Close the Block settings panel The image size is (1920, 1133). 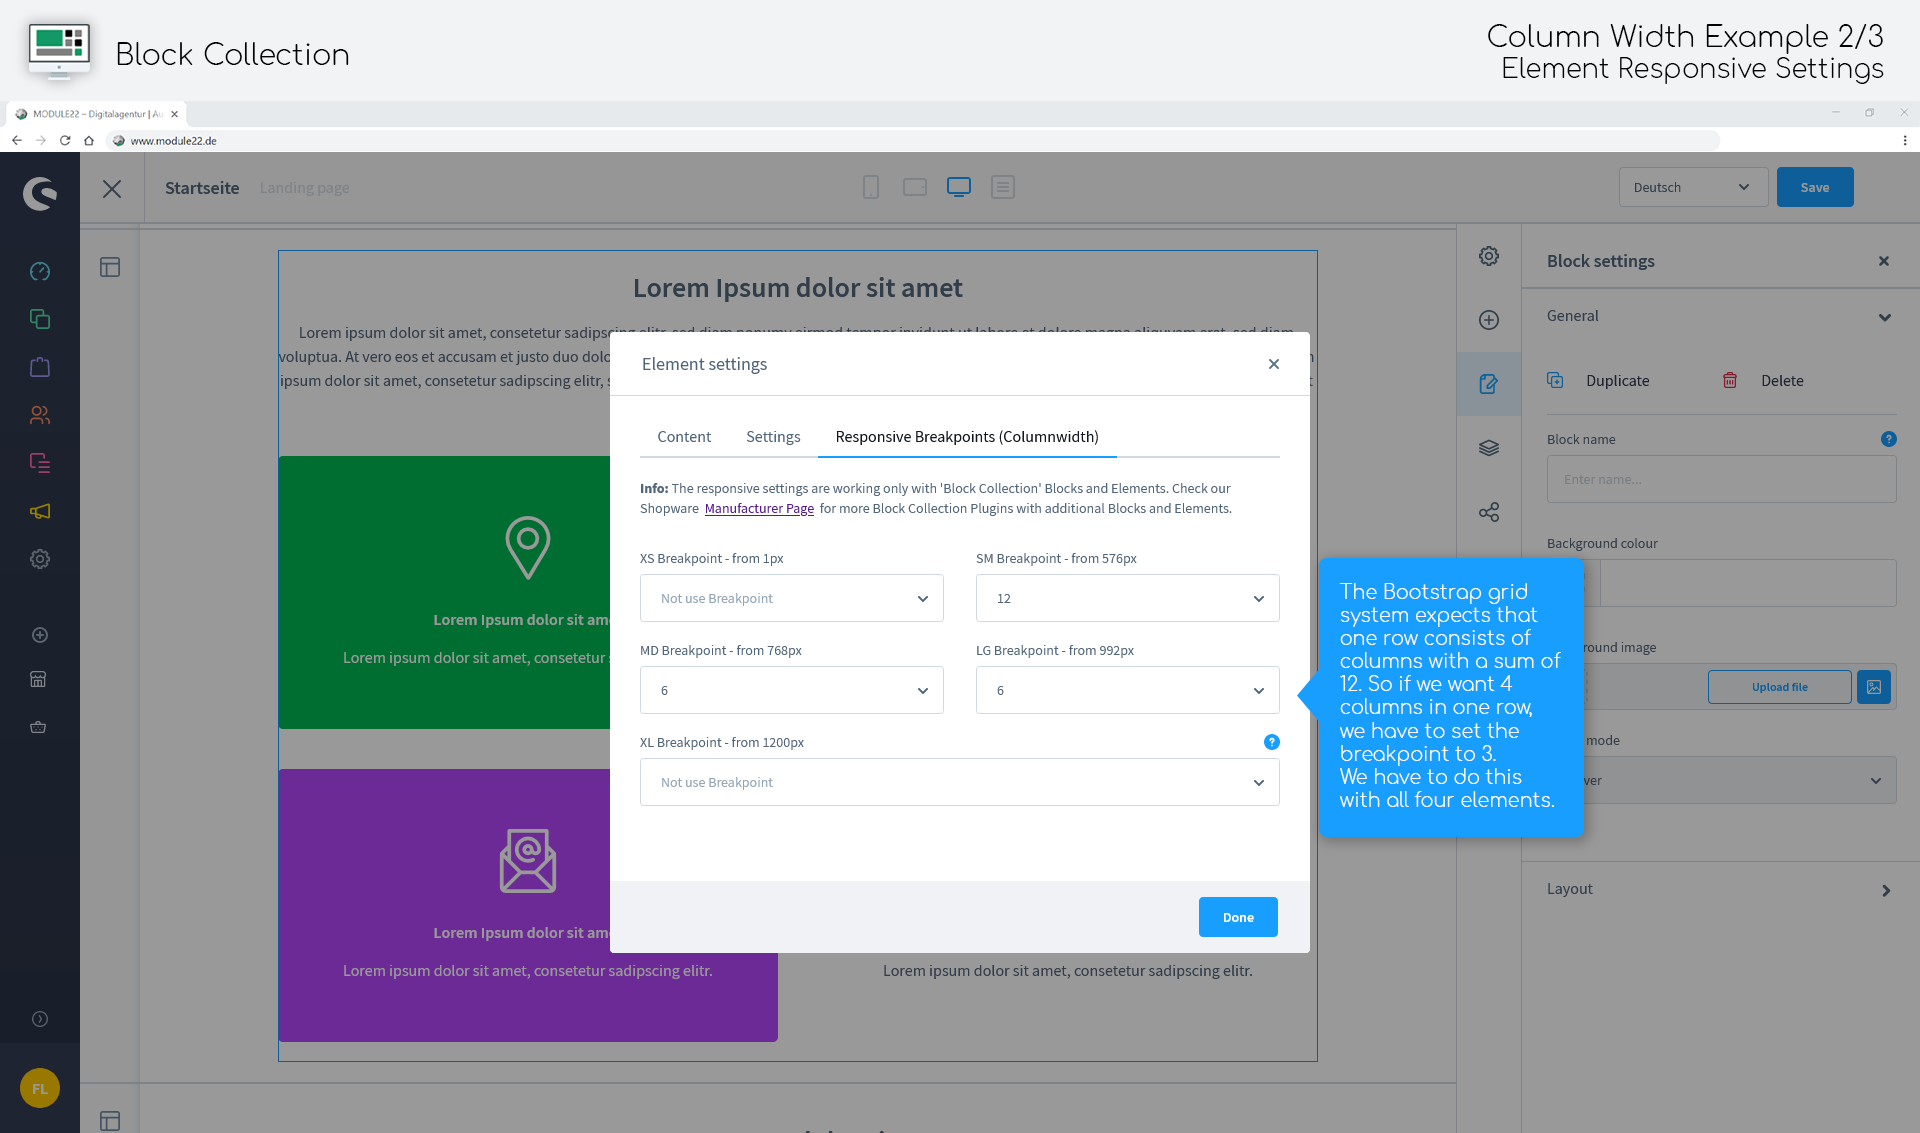(x=1884, y=261)
